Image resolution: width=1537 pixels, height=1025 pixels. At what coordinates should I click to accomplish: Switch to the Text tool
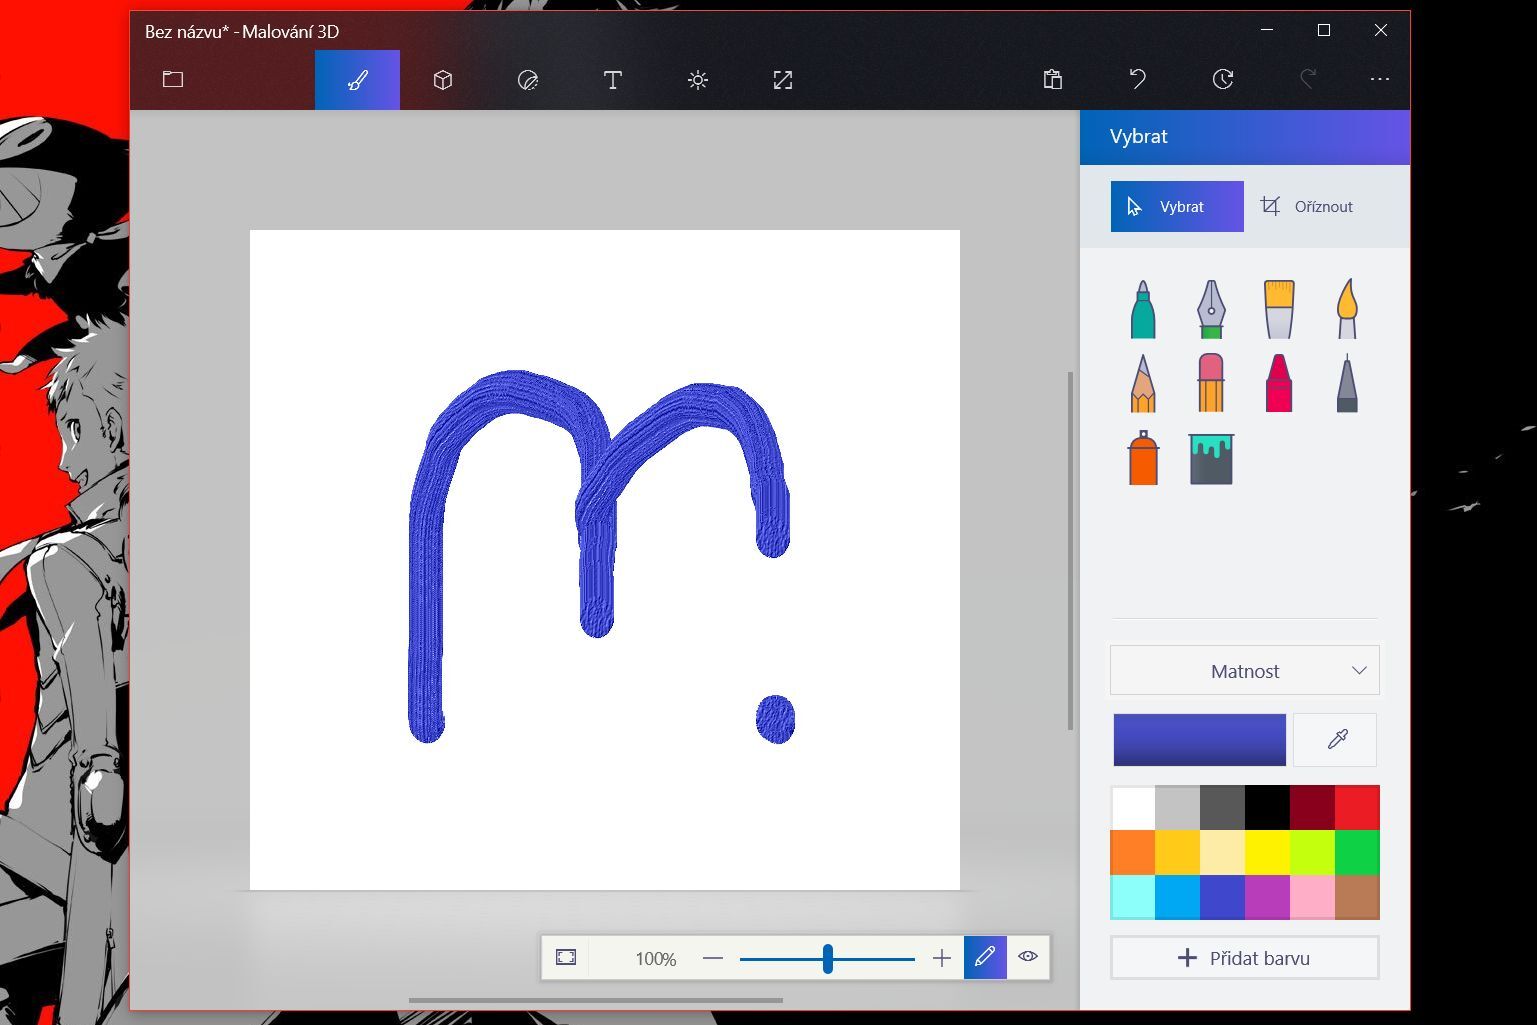pos(612,80)
